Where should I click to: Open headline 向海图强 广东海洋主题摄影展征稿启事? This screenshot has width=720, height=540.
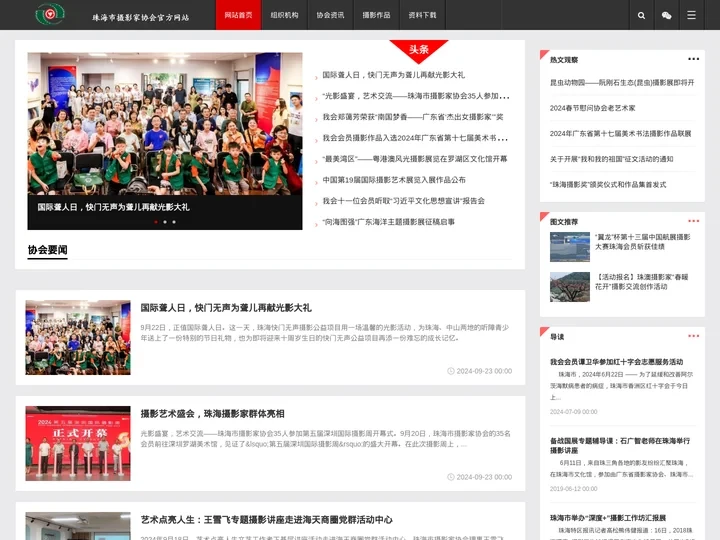point(388,222)
